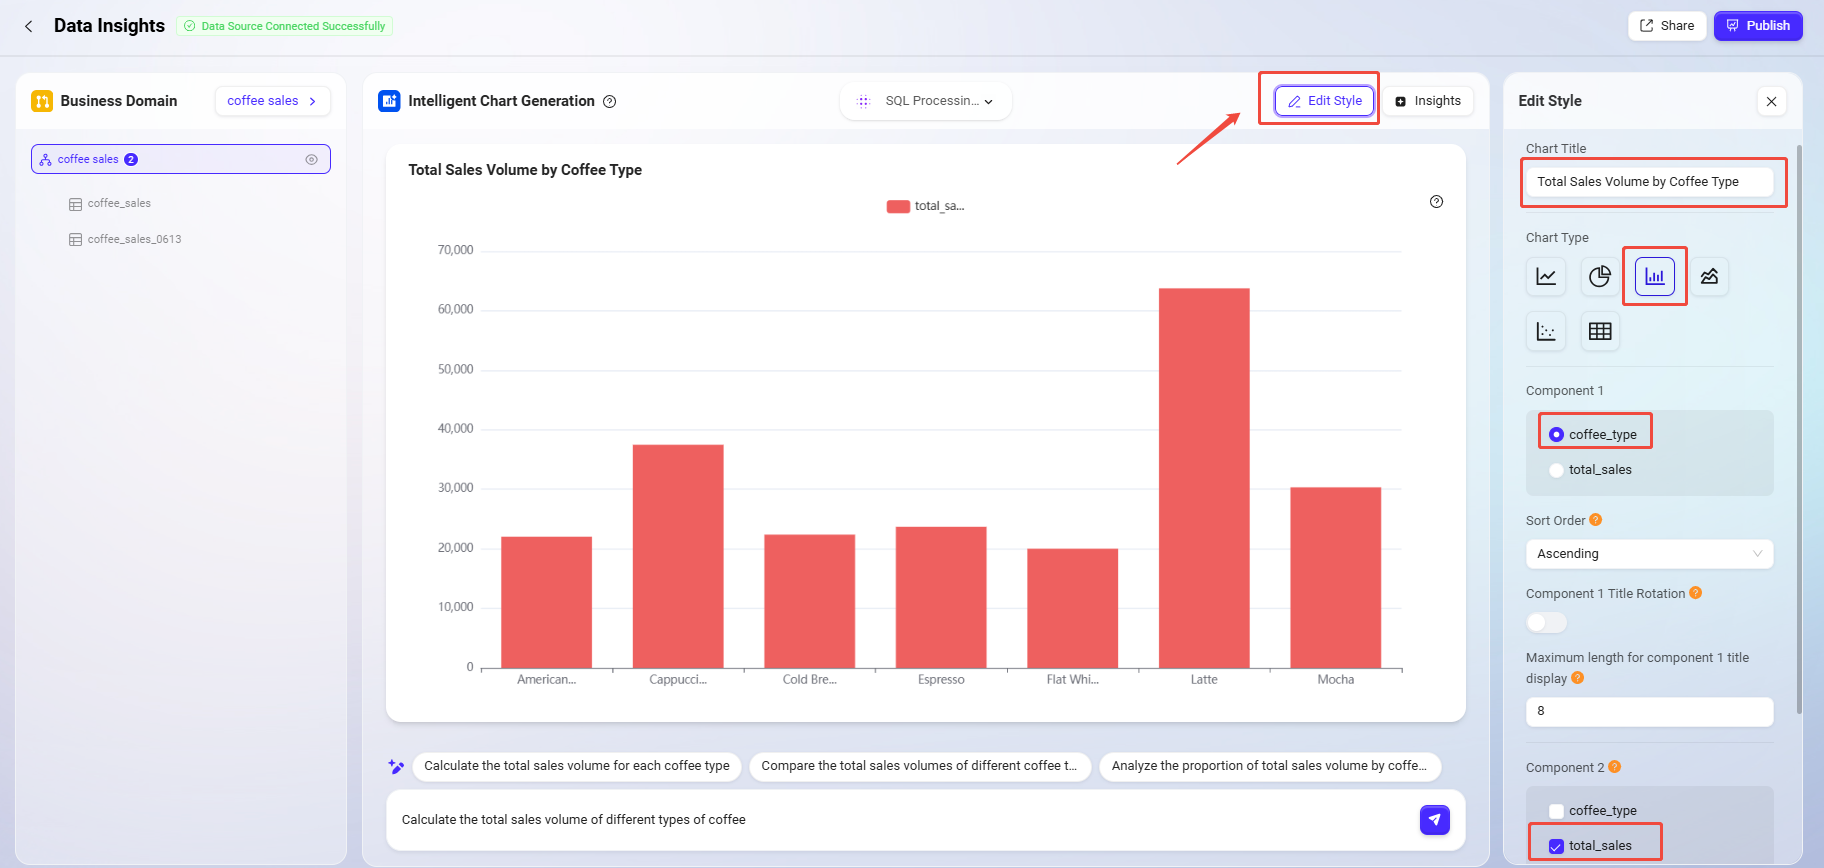The height and width of the screenshot is (868, 1824).
Task: Open the coffee sales domain selector
Action: [272, 101]
